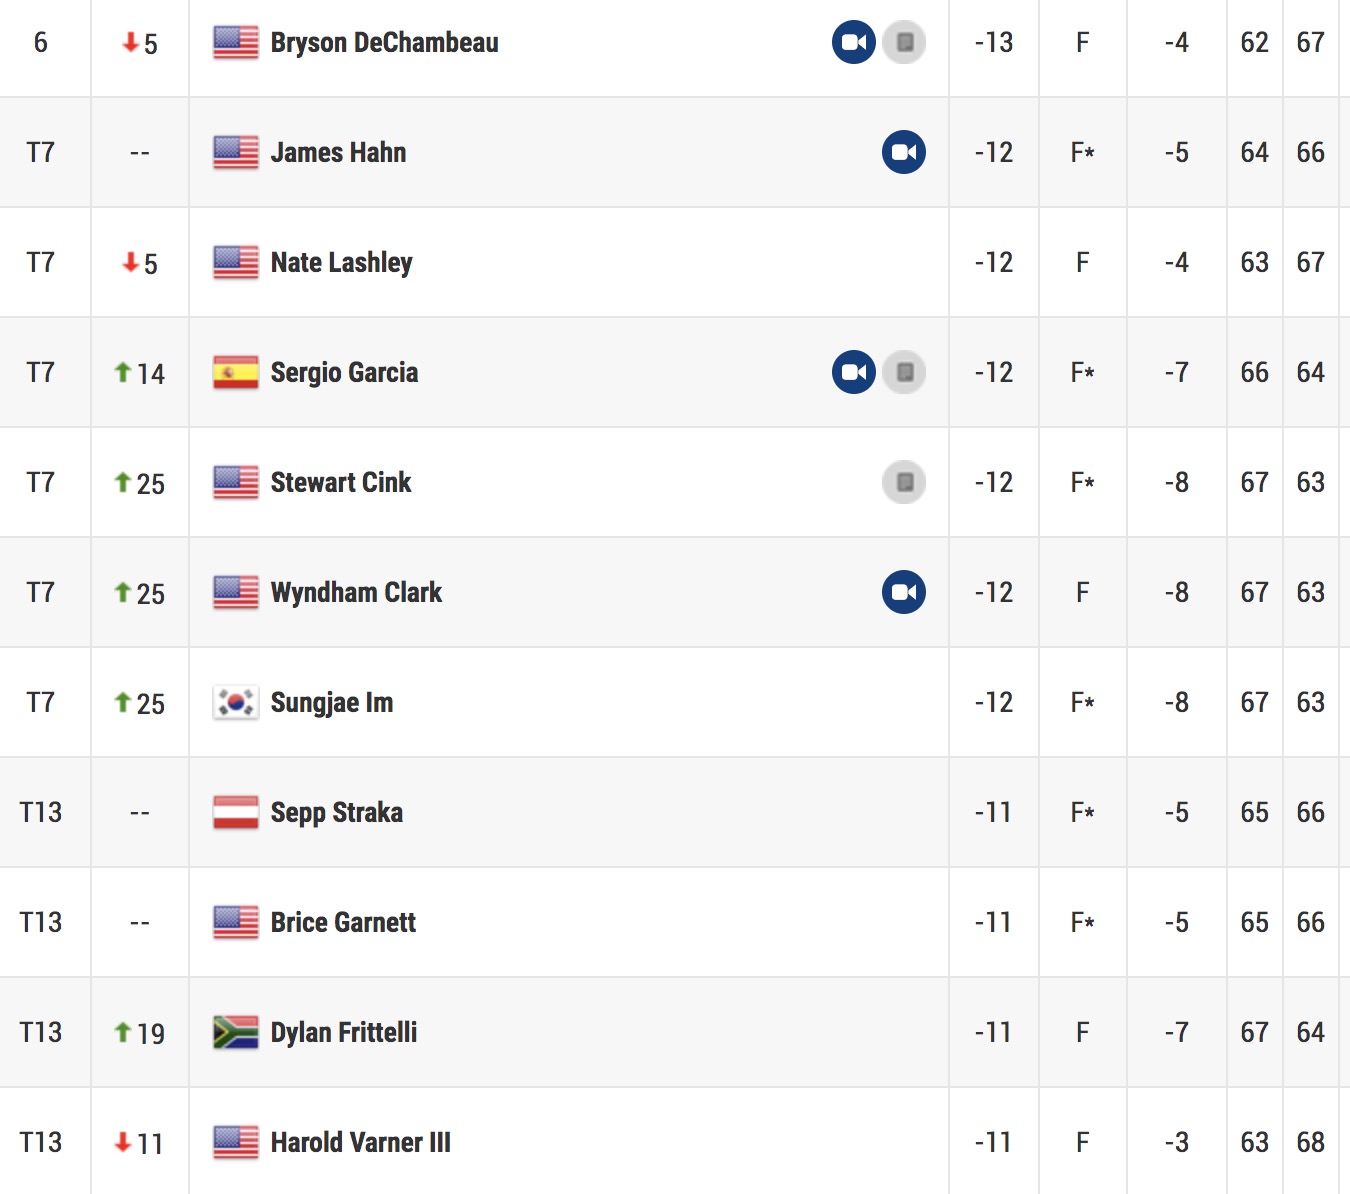Expand Nate Lashley player row

675,262
